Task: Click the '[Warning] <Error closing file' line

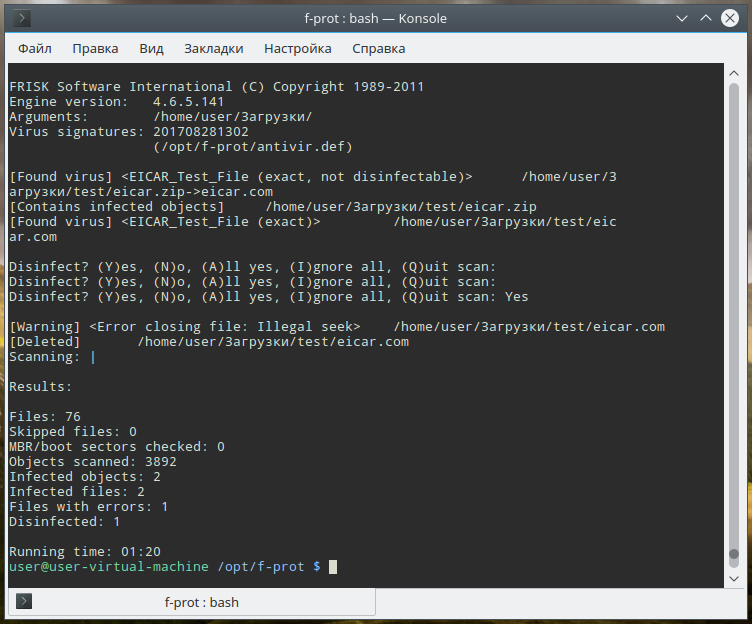Action: click(337, 327)
